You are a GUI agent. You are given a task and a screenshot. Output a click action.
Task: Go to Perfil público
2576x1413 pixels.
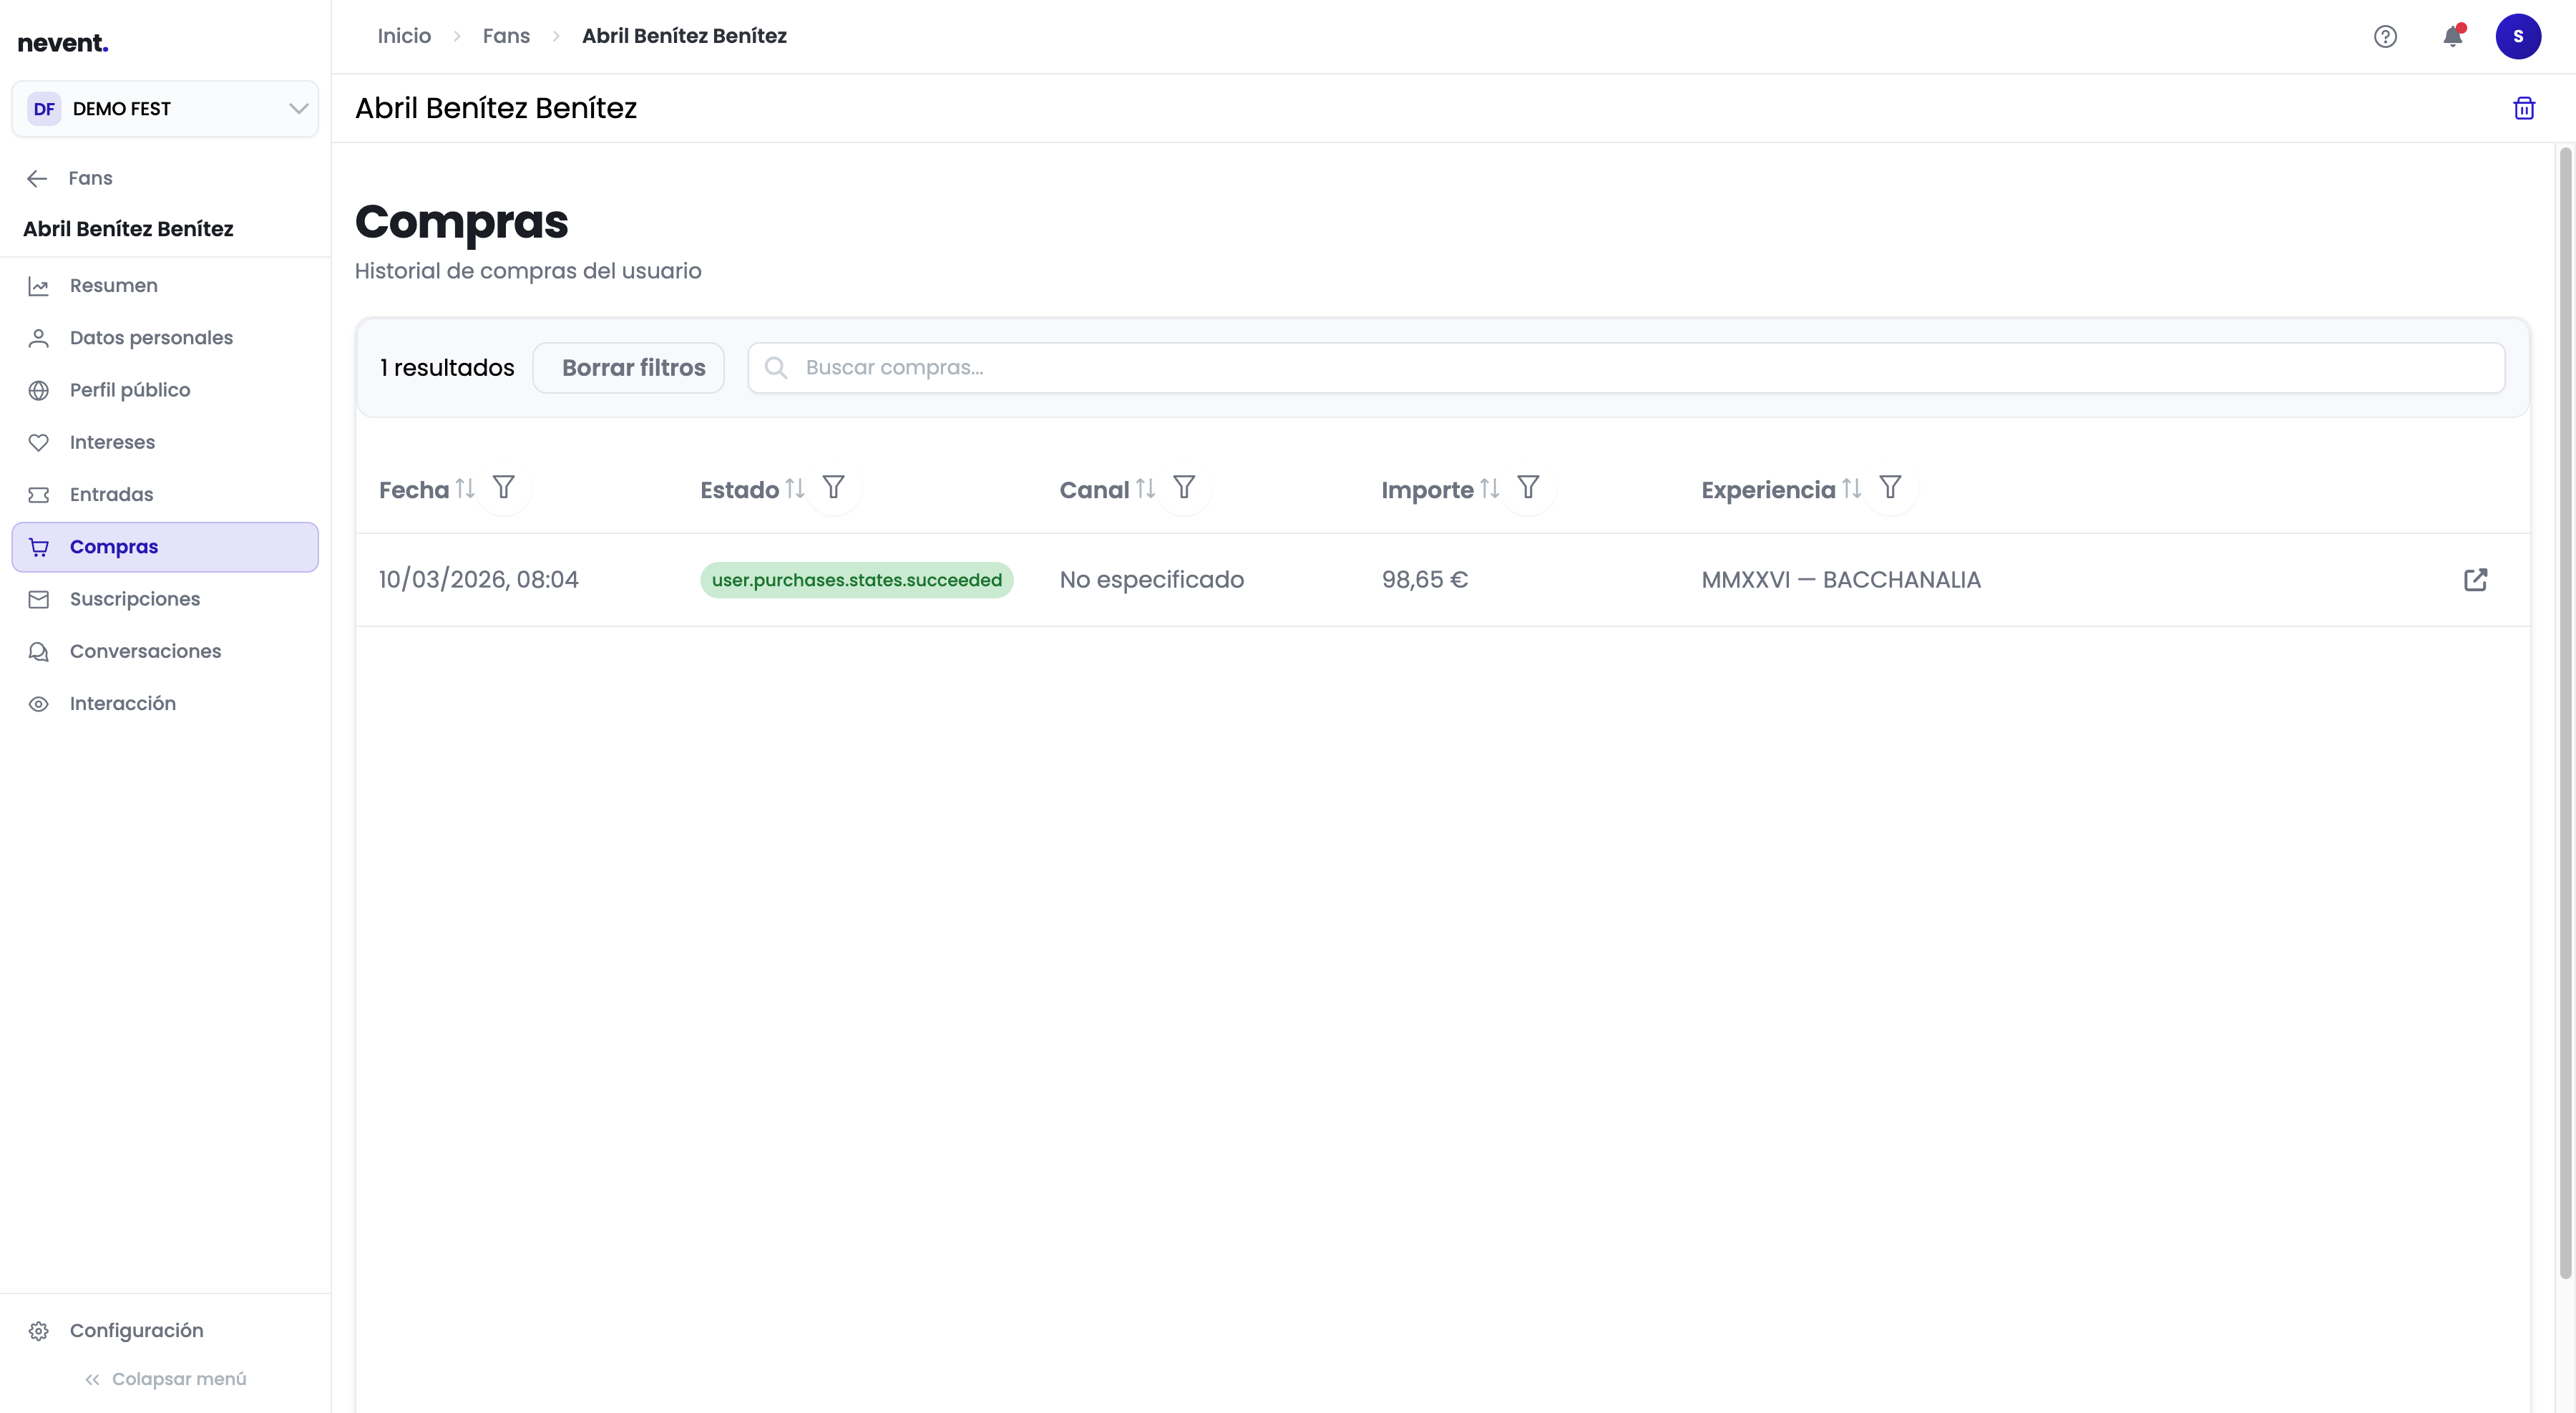(165, 390)
